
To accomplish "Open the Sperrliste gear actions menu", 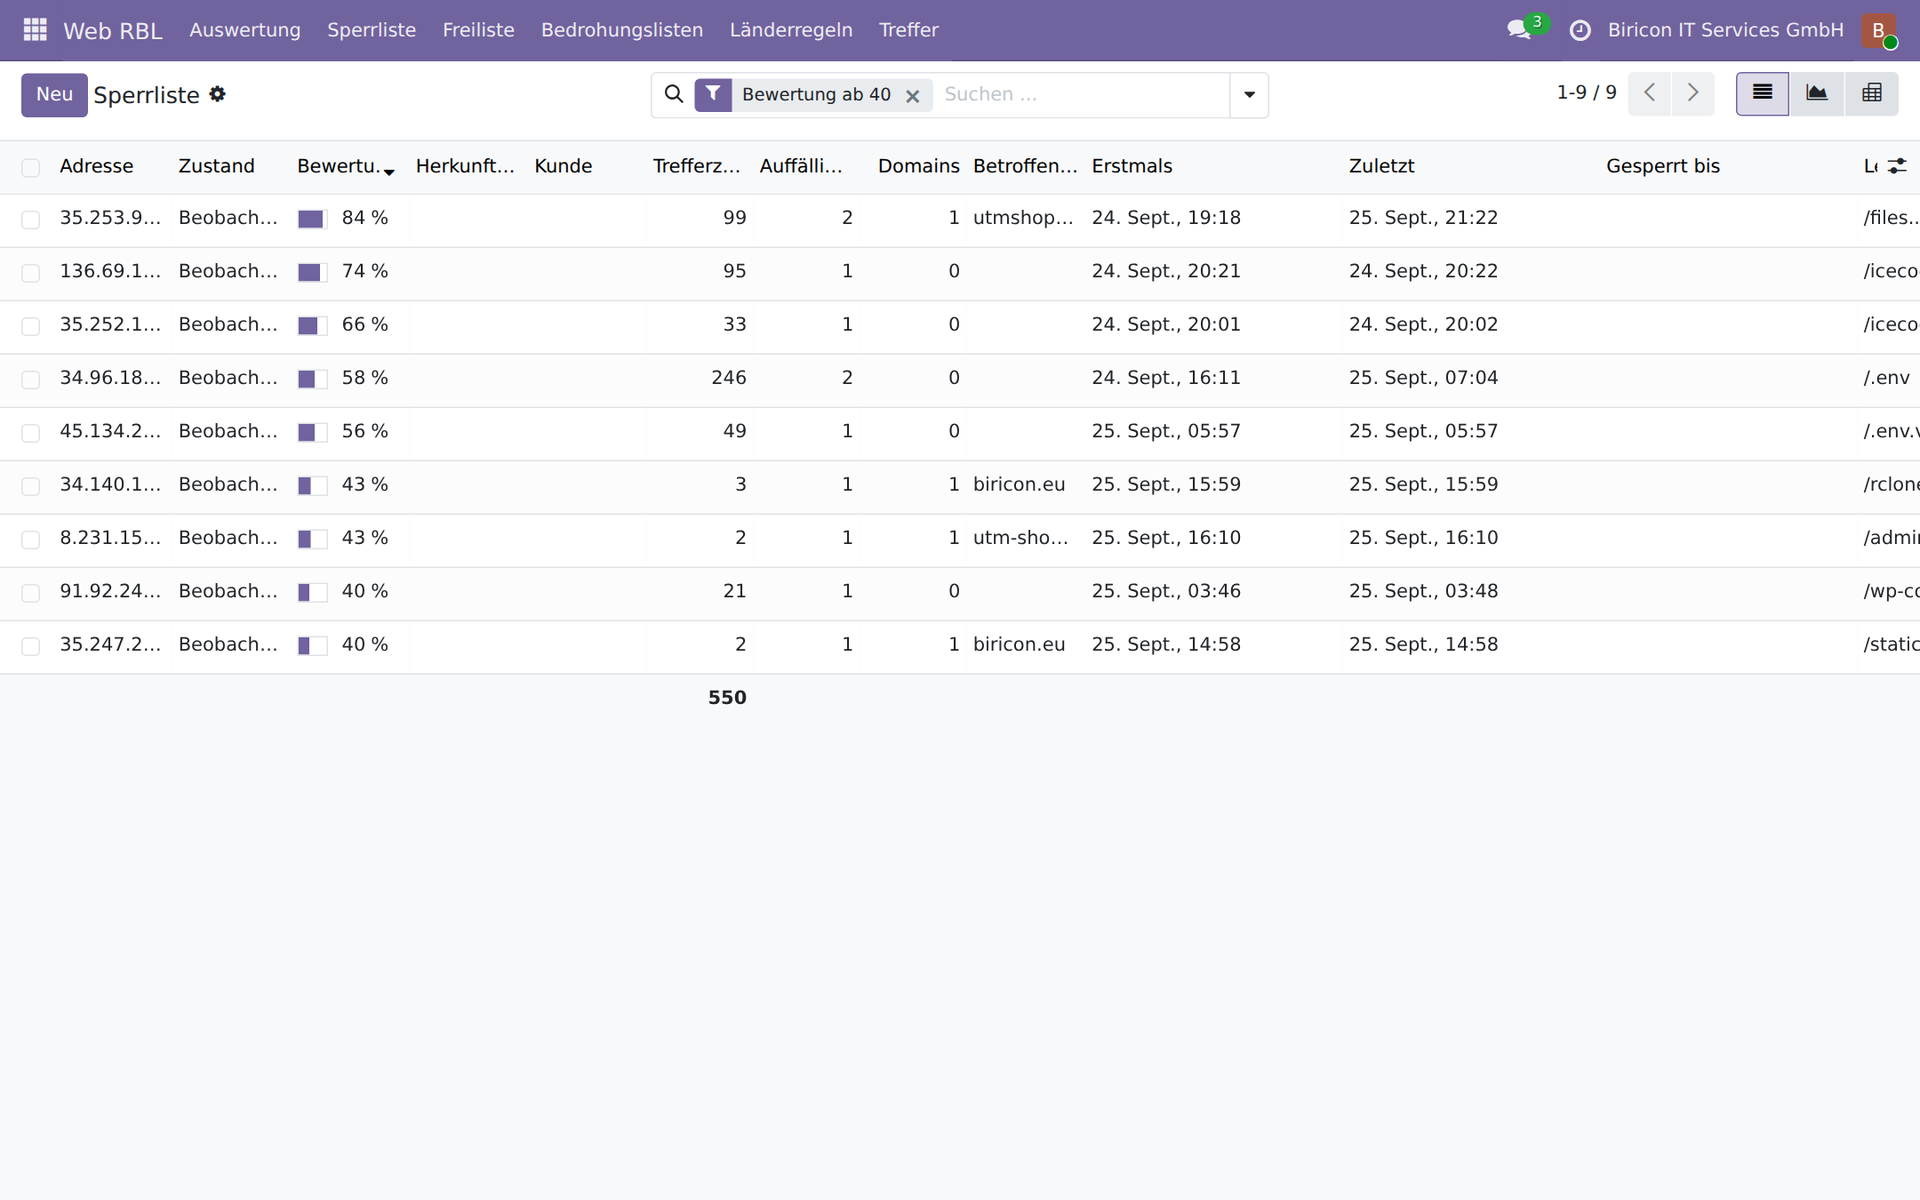I will (x=217, y=94).
